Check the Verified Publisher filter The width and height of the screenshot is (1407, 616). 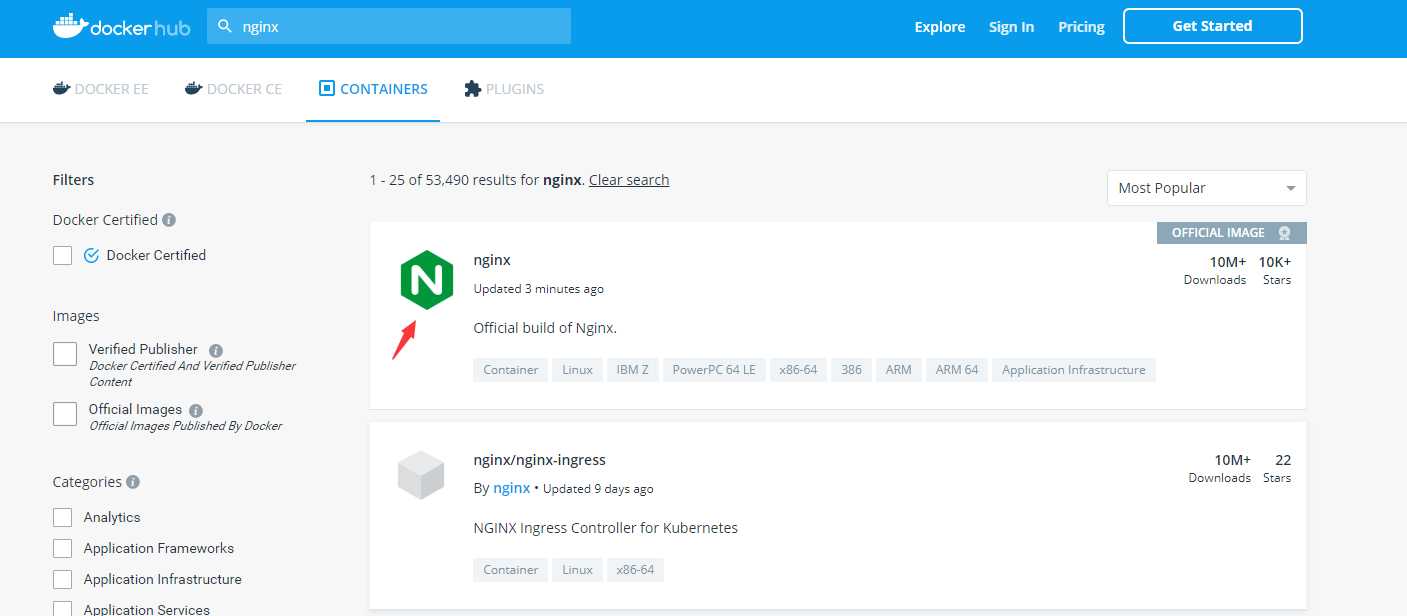point(65,354)
